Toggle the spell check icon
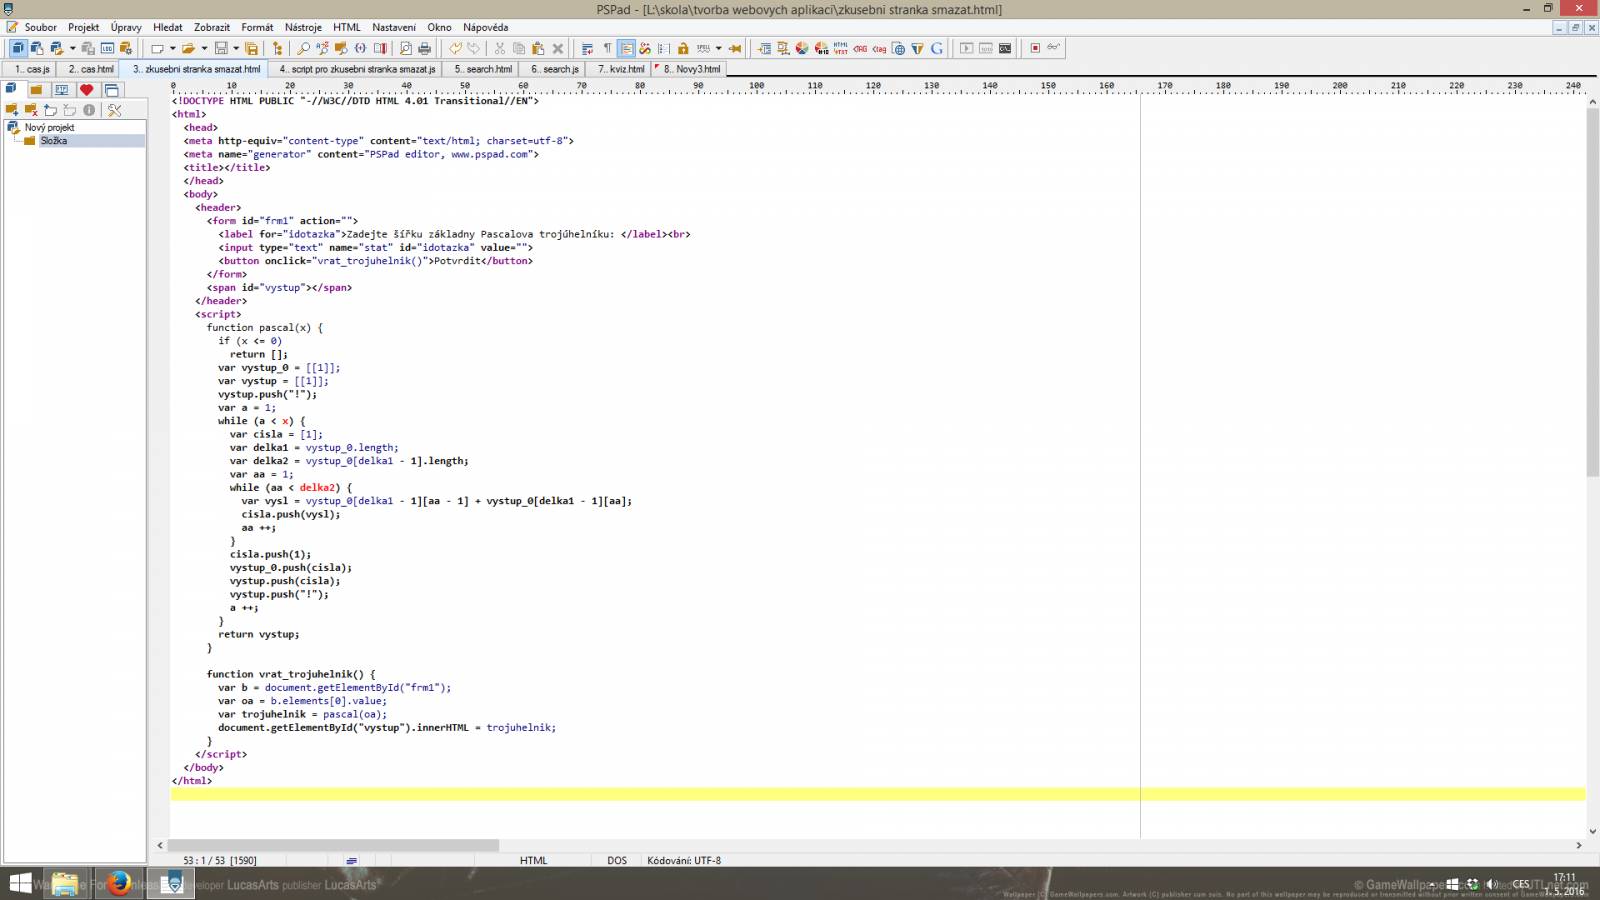Image resolution: width=1600 pixels, height=900 pixels. (703, 48)
